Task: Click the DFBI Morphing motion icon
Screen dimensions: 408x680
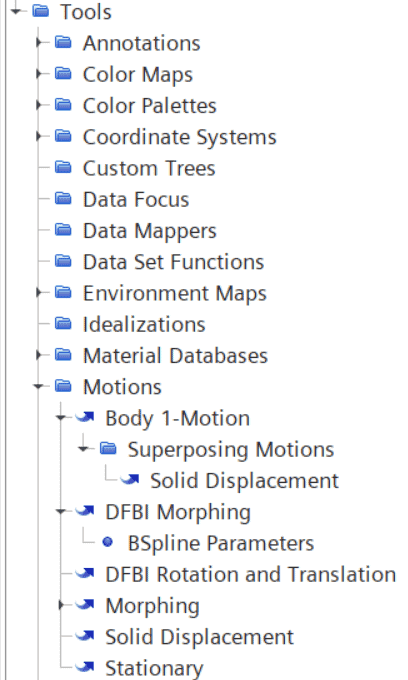Action: [85, 511]
